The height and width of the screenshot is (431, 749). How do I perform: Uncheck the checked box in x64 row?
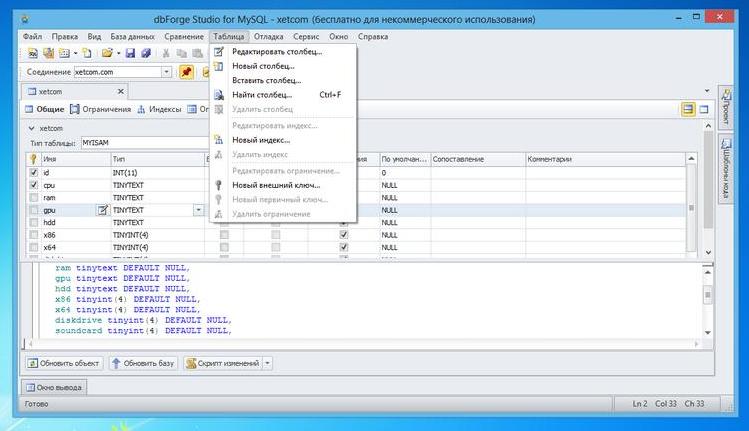pyautogui.click(x=343, y=247)
